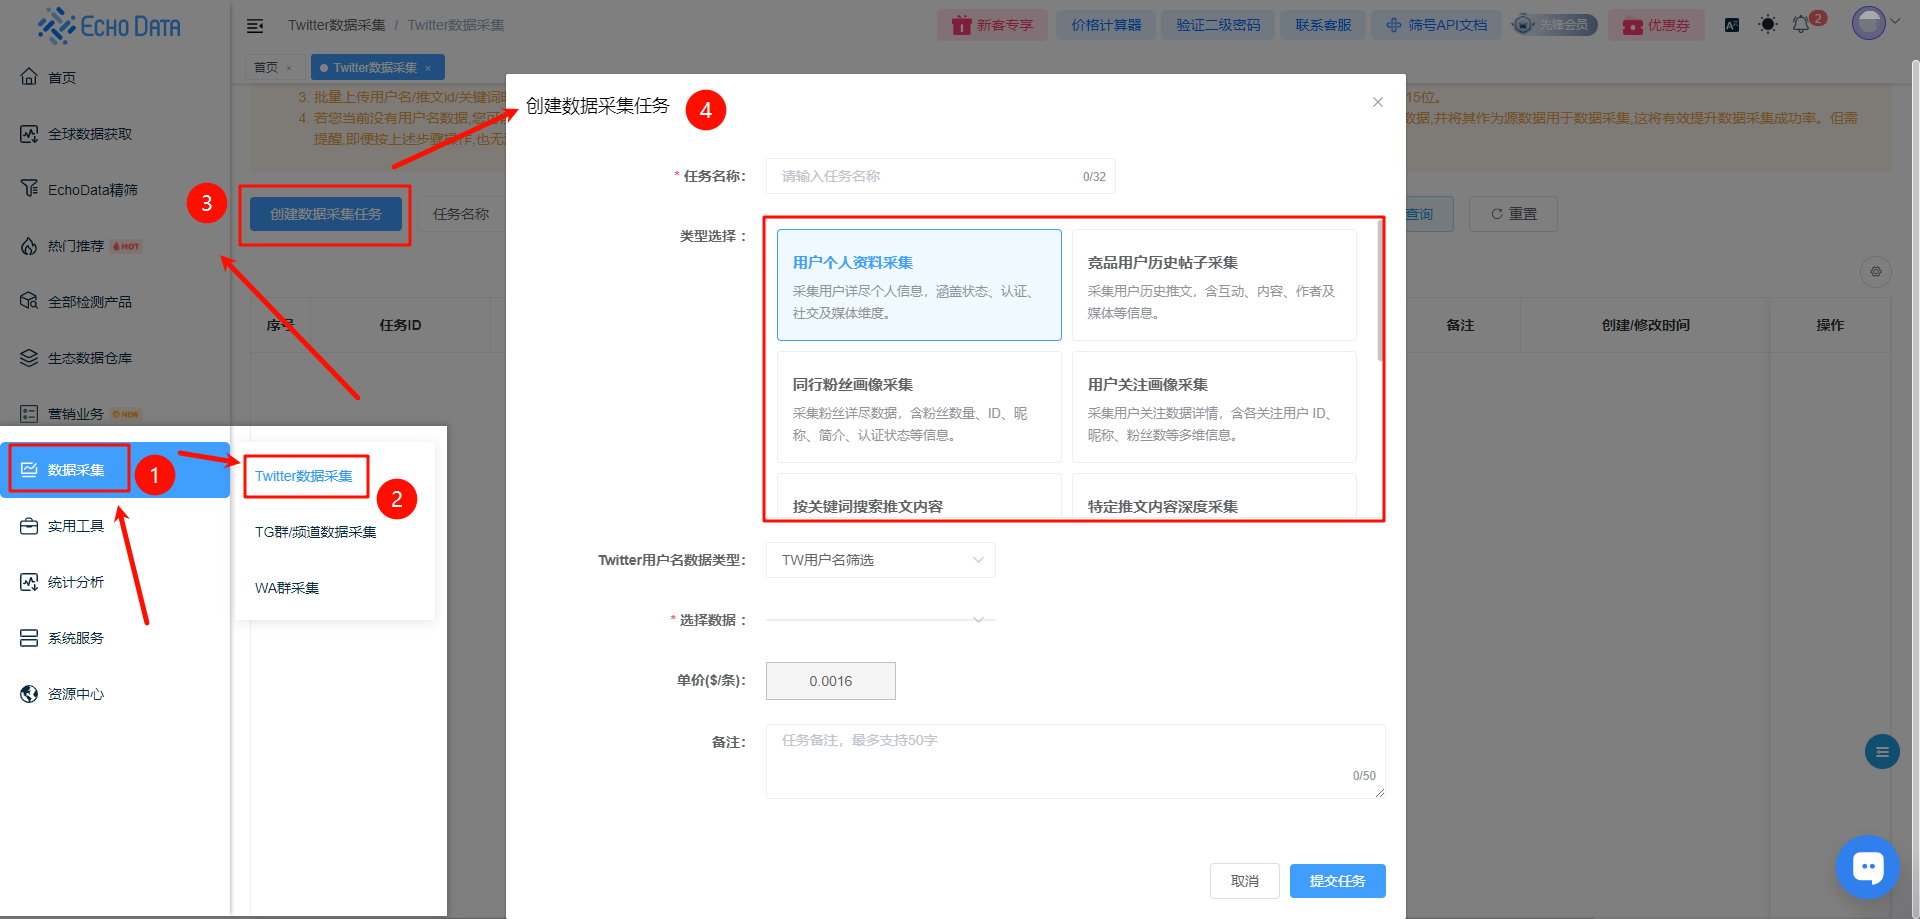Click the breadcrumb Twitter数据采集 first item
Screen dimensions: 1920x919
(336, 25)
